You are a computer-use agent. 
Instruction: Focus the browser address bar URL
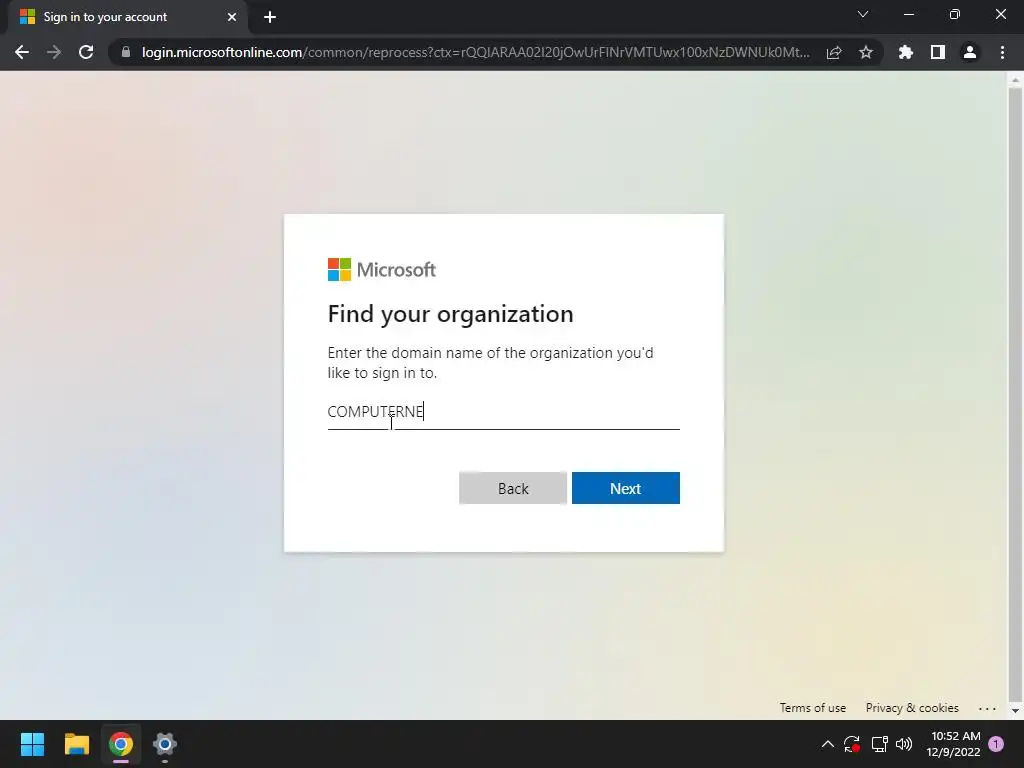tap(475, 52)
